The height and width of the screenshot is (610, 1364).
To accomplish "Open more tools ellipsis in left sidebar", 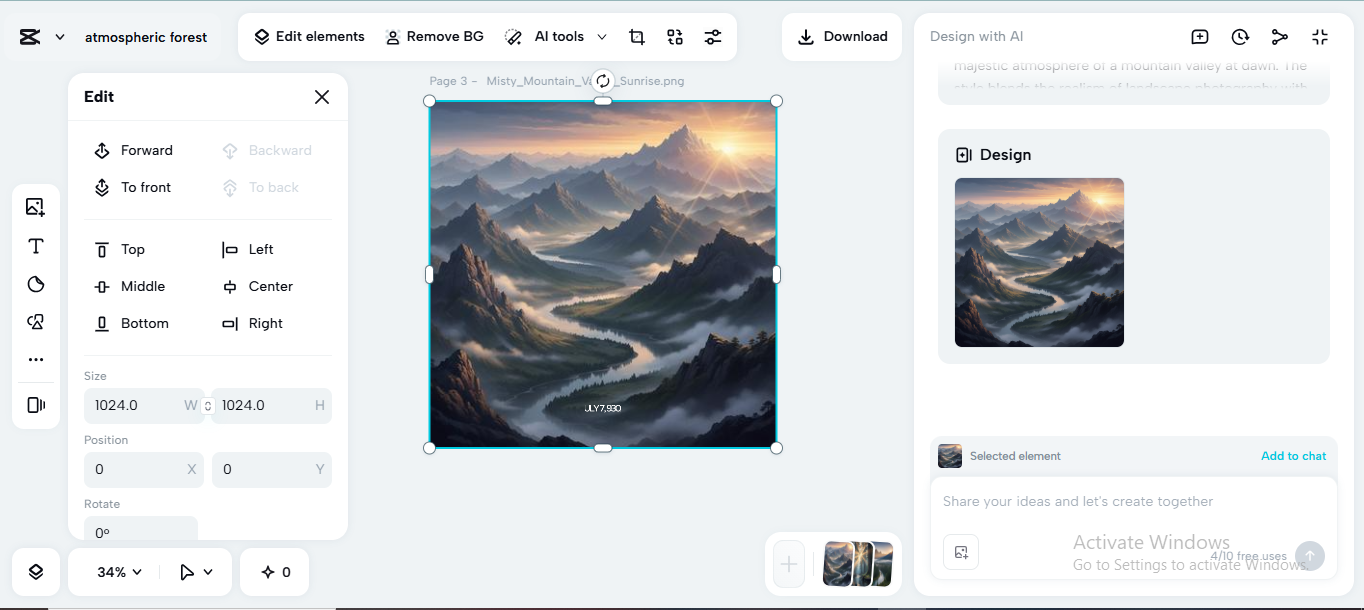I will (x=36, y=359).
